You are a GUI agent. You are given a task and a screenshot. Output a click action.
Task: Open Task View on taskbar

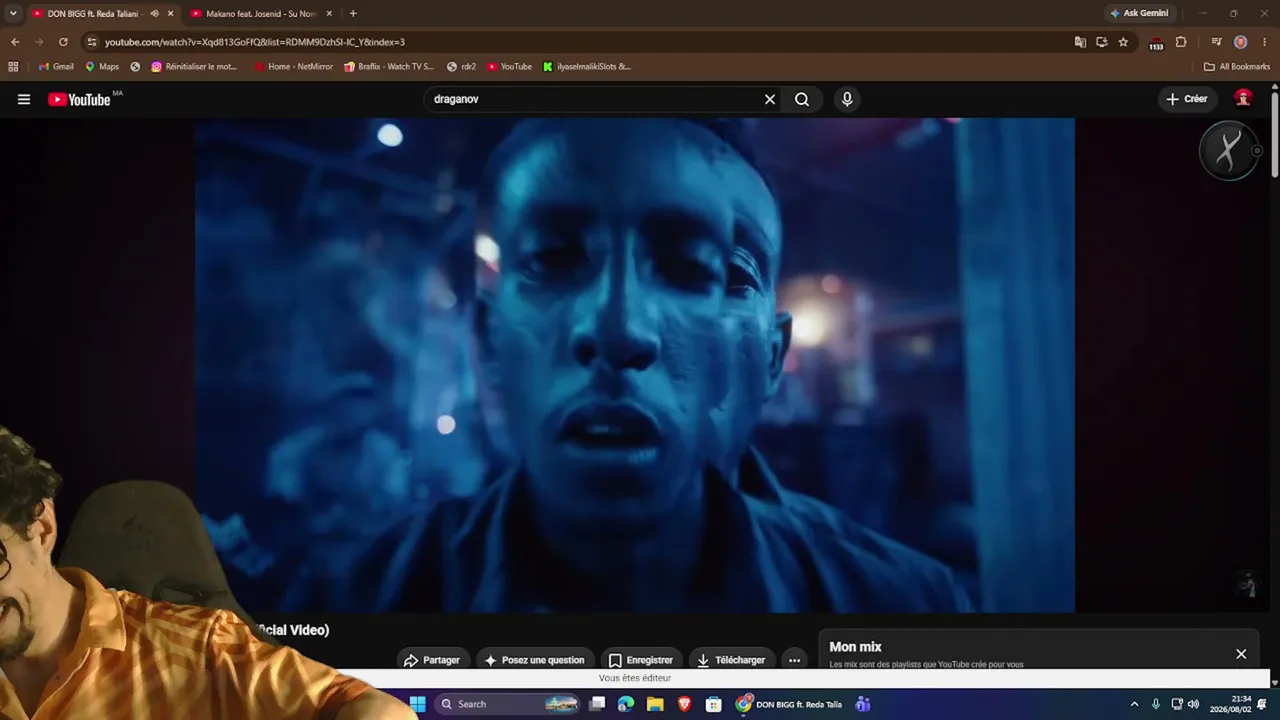597,704
